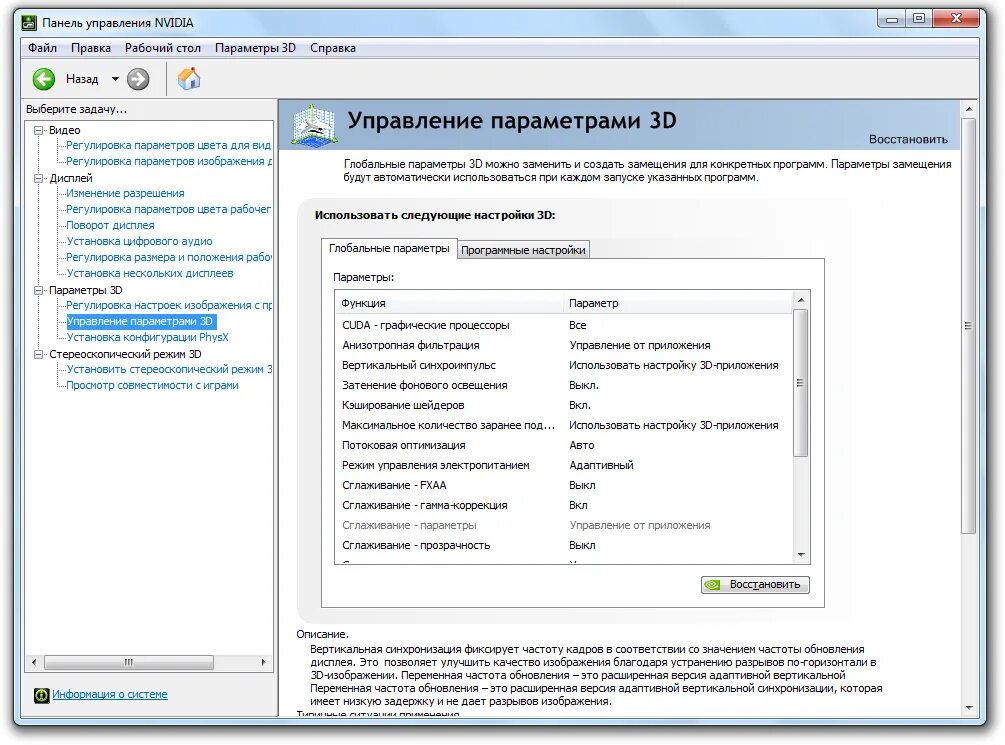Open the Правка menu

91,48
